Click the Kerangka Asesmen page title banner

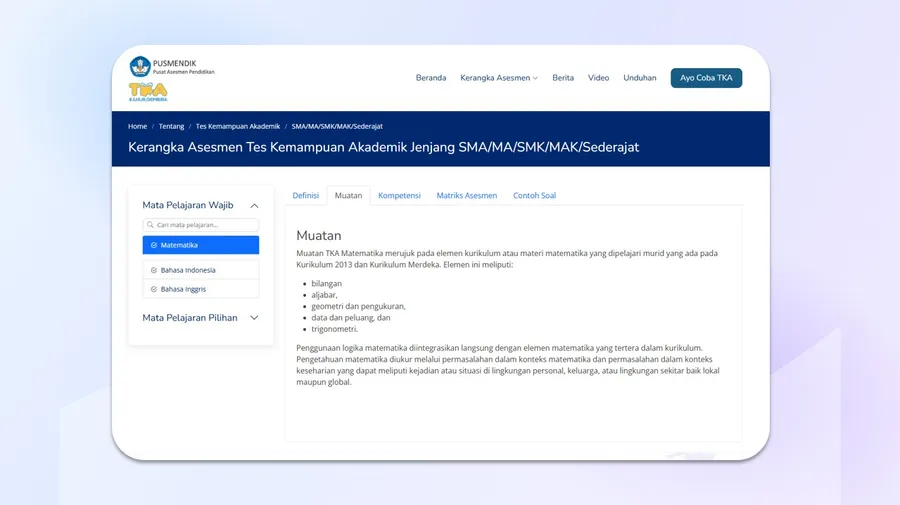(383, 147)
